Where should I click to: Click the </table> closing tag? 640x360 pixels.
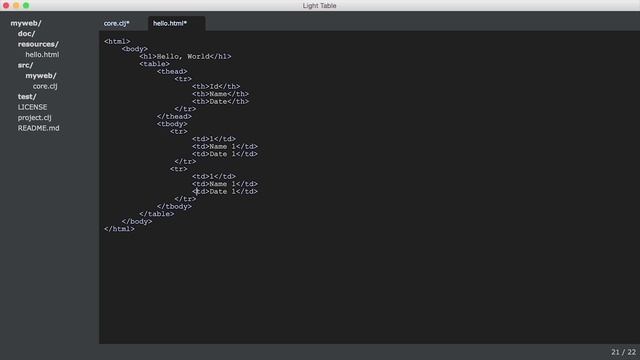click(157, 214)
